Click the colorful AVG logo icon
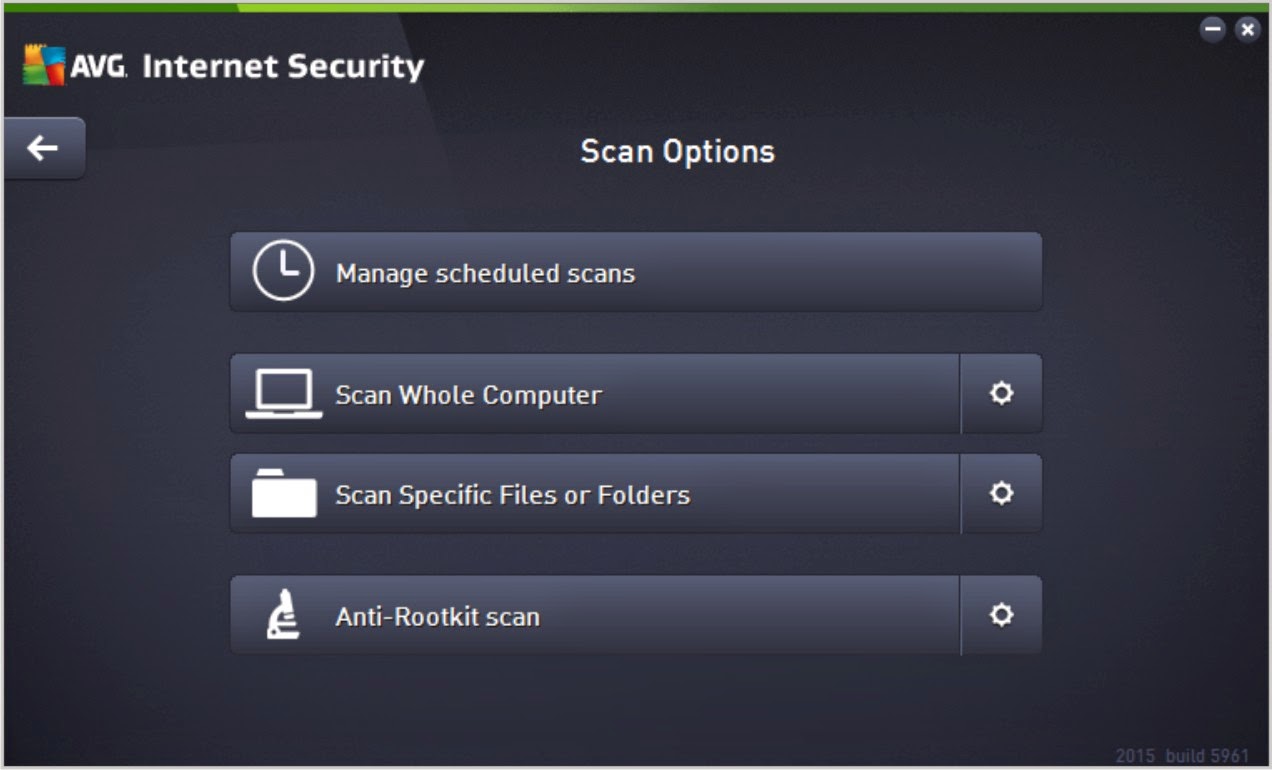This screenshot has height=770, width=1272. coord(44,66)
